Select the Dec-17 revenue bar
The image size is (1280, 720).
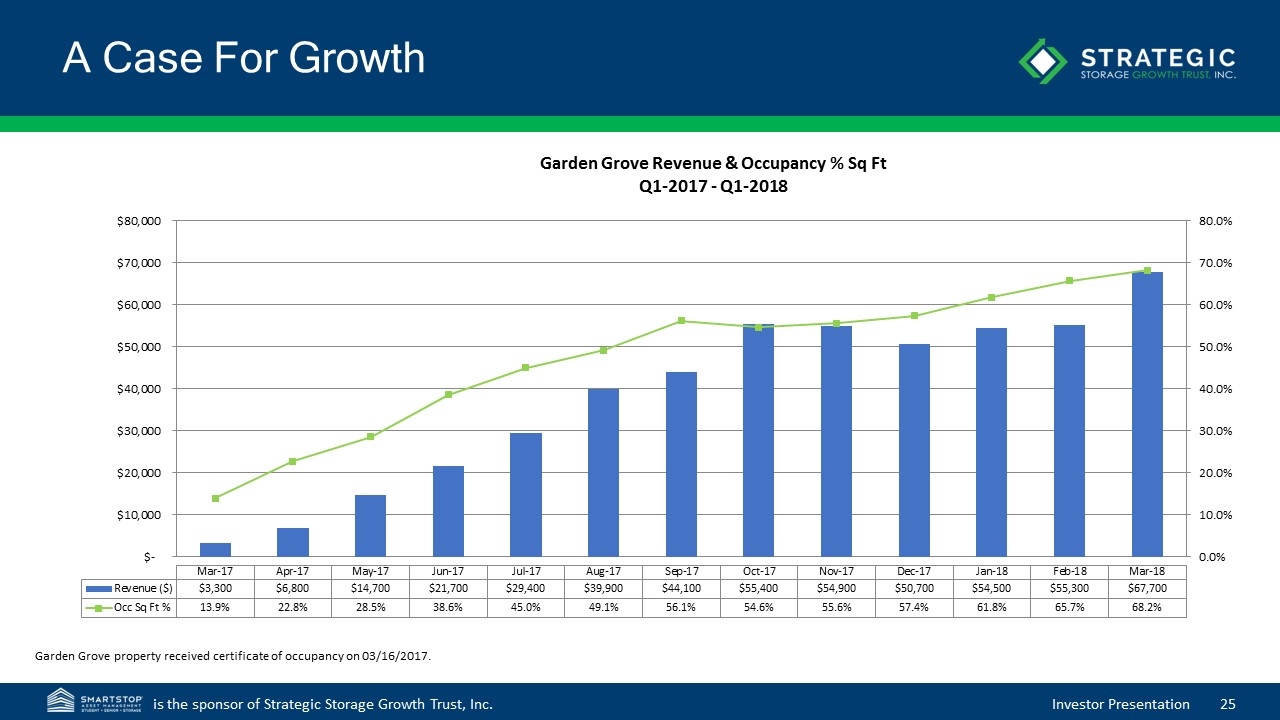tap(914, 450)
